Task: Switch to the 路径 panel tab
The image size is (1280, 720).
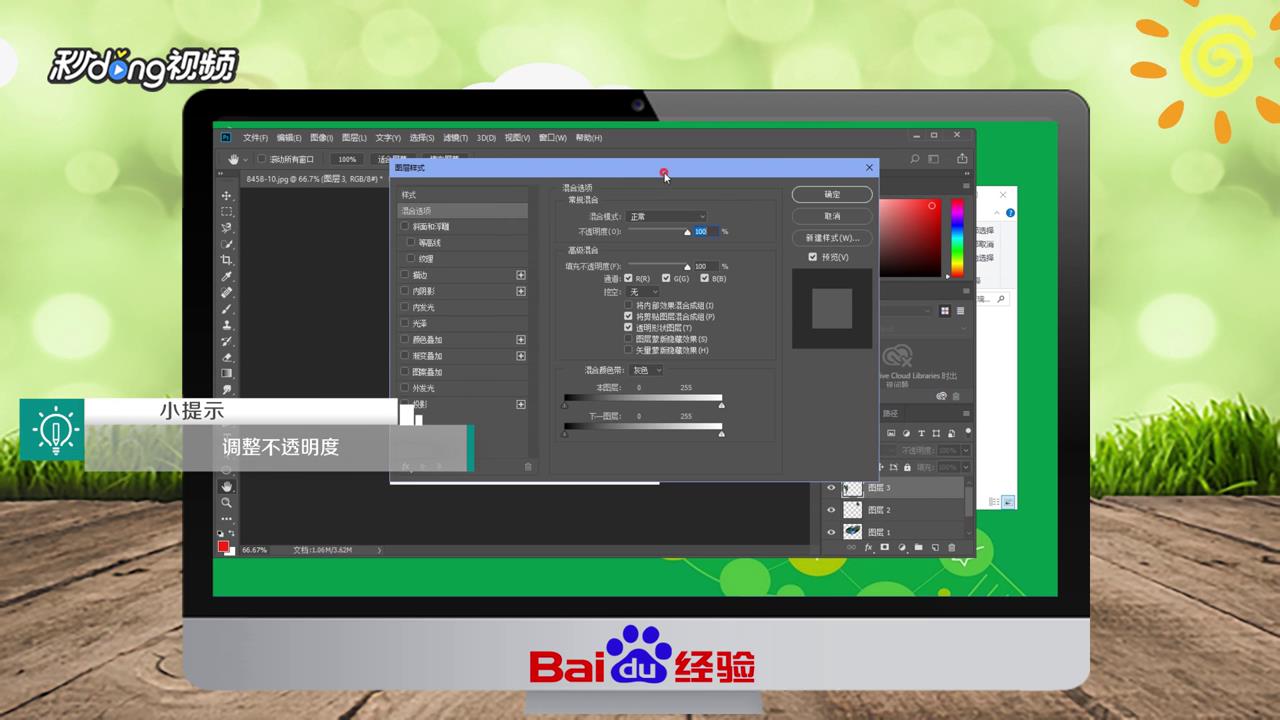Action: 890,413
